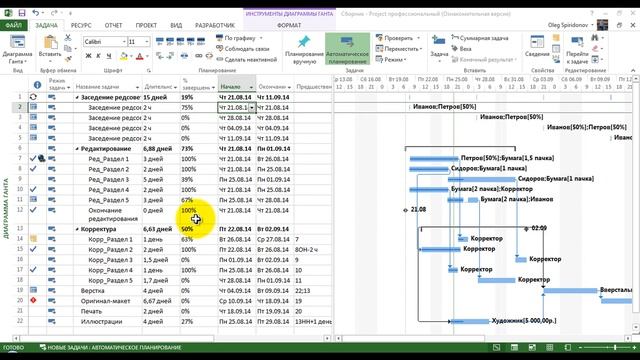Open Начало column filter arrow

point(251,87)
